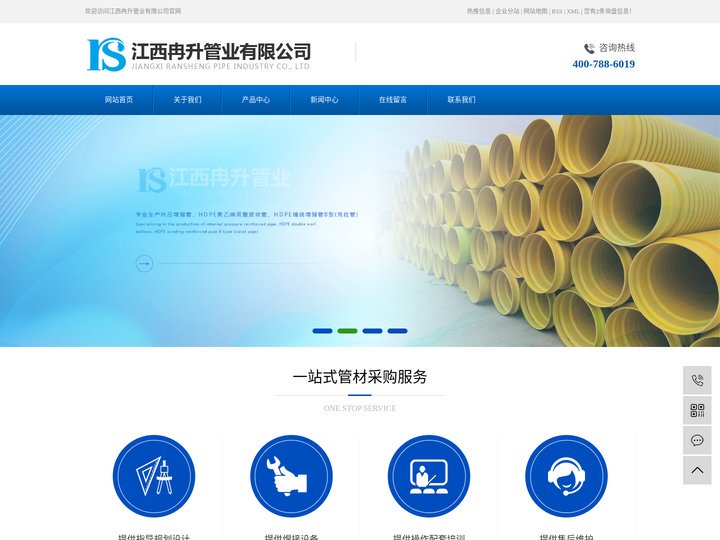Click the circular arrow button on banner
This screenshot has height=540, width=720.
coord(144,264)
